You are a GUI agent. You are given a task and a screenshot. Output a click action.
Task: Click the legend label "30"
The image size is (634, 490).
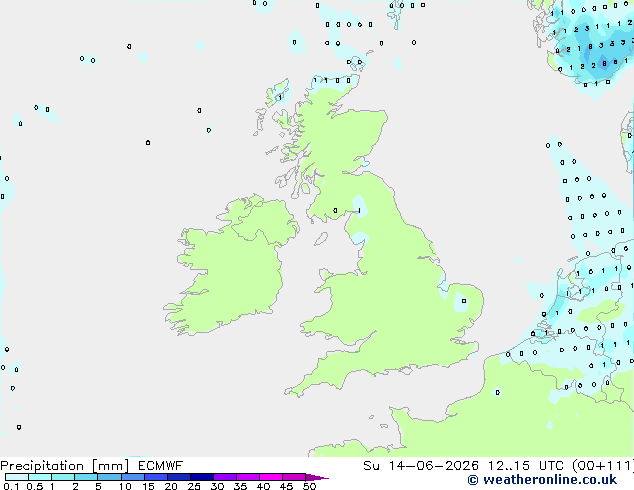coord(217,486)
